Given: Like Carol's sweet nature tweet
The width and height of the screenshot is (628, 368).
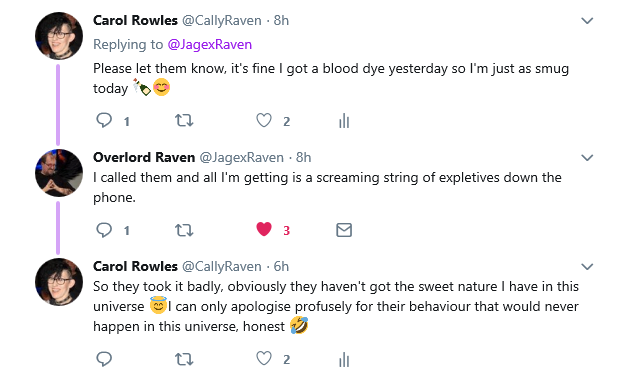Looking at the screenshot, I should 264,358.
